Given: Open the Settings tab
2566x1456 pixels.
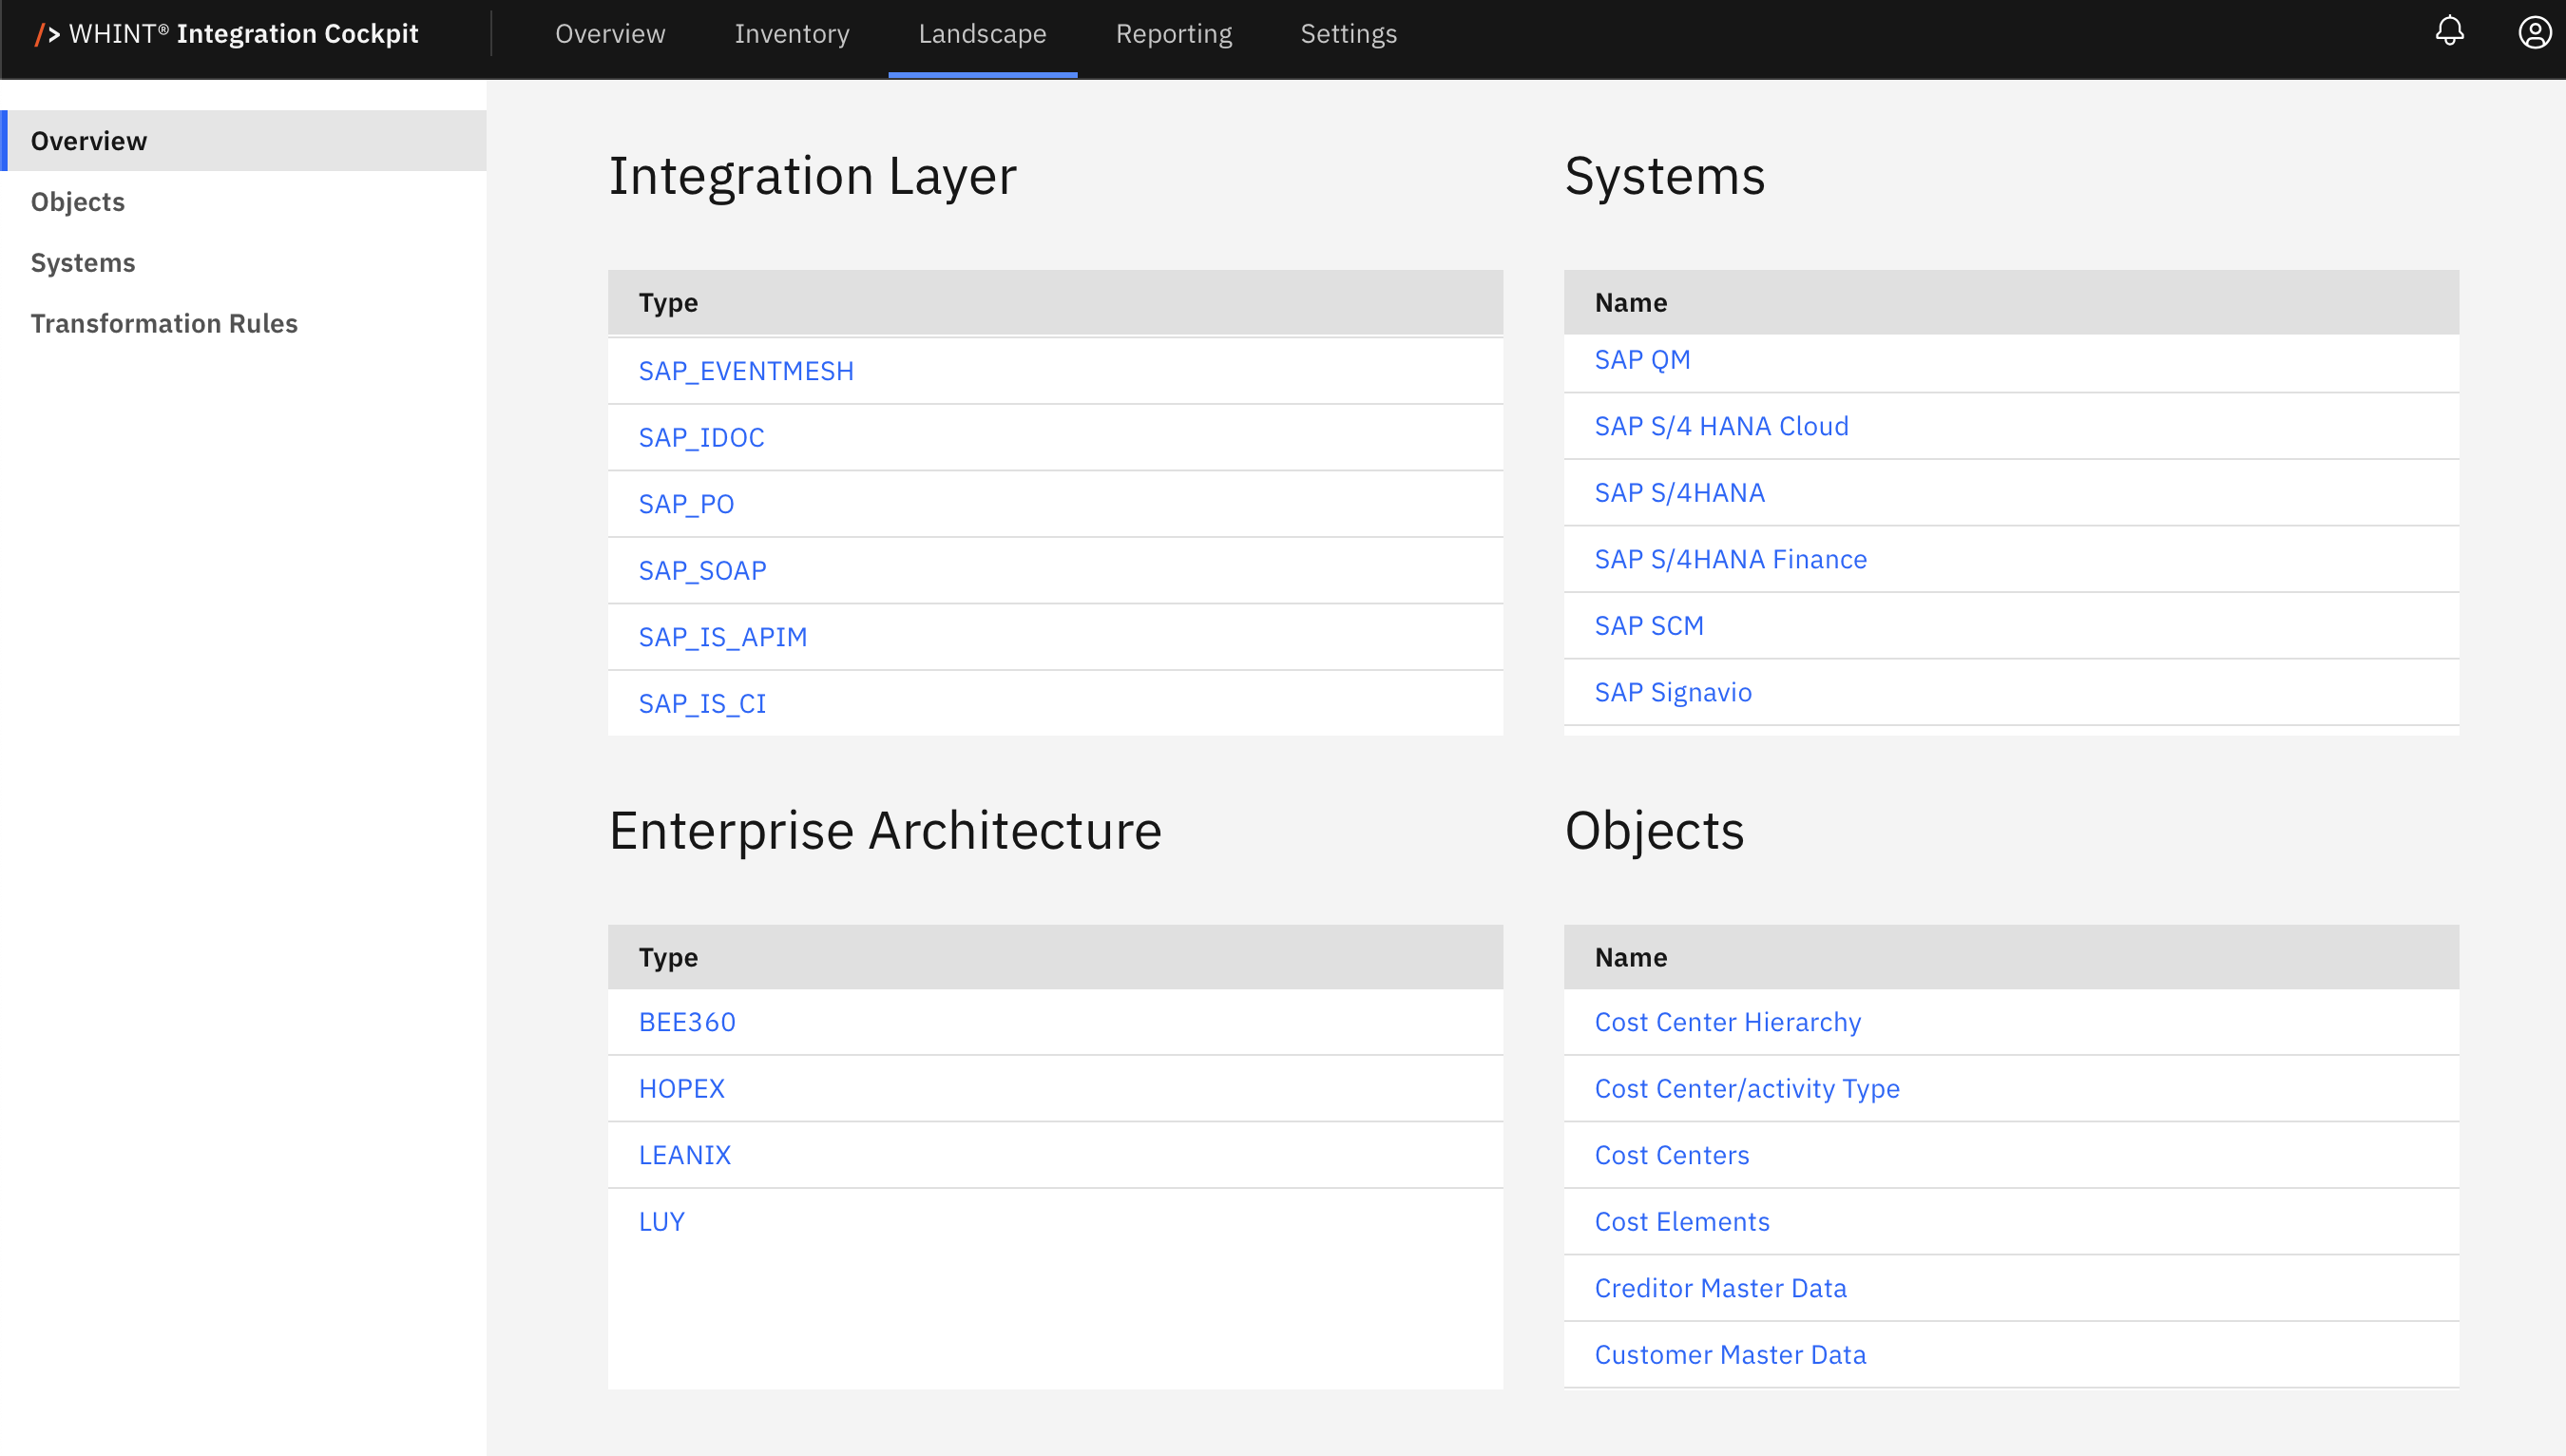Looking at the screenshot, I should pos(1348,34).
